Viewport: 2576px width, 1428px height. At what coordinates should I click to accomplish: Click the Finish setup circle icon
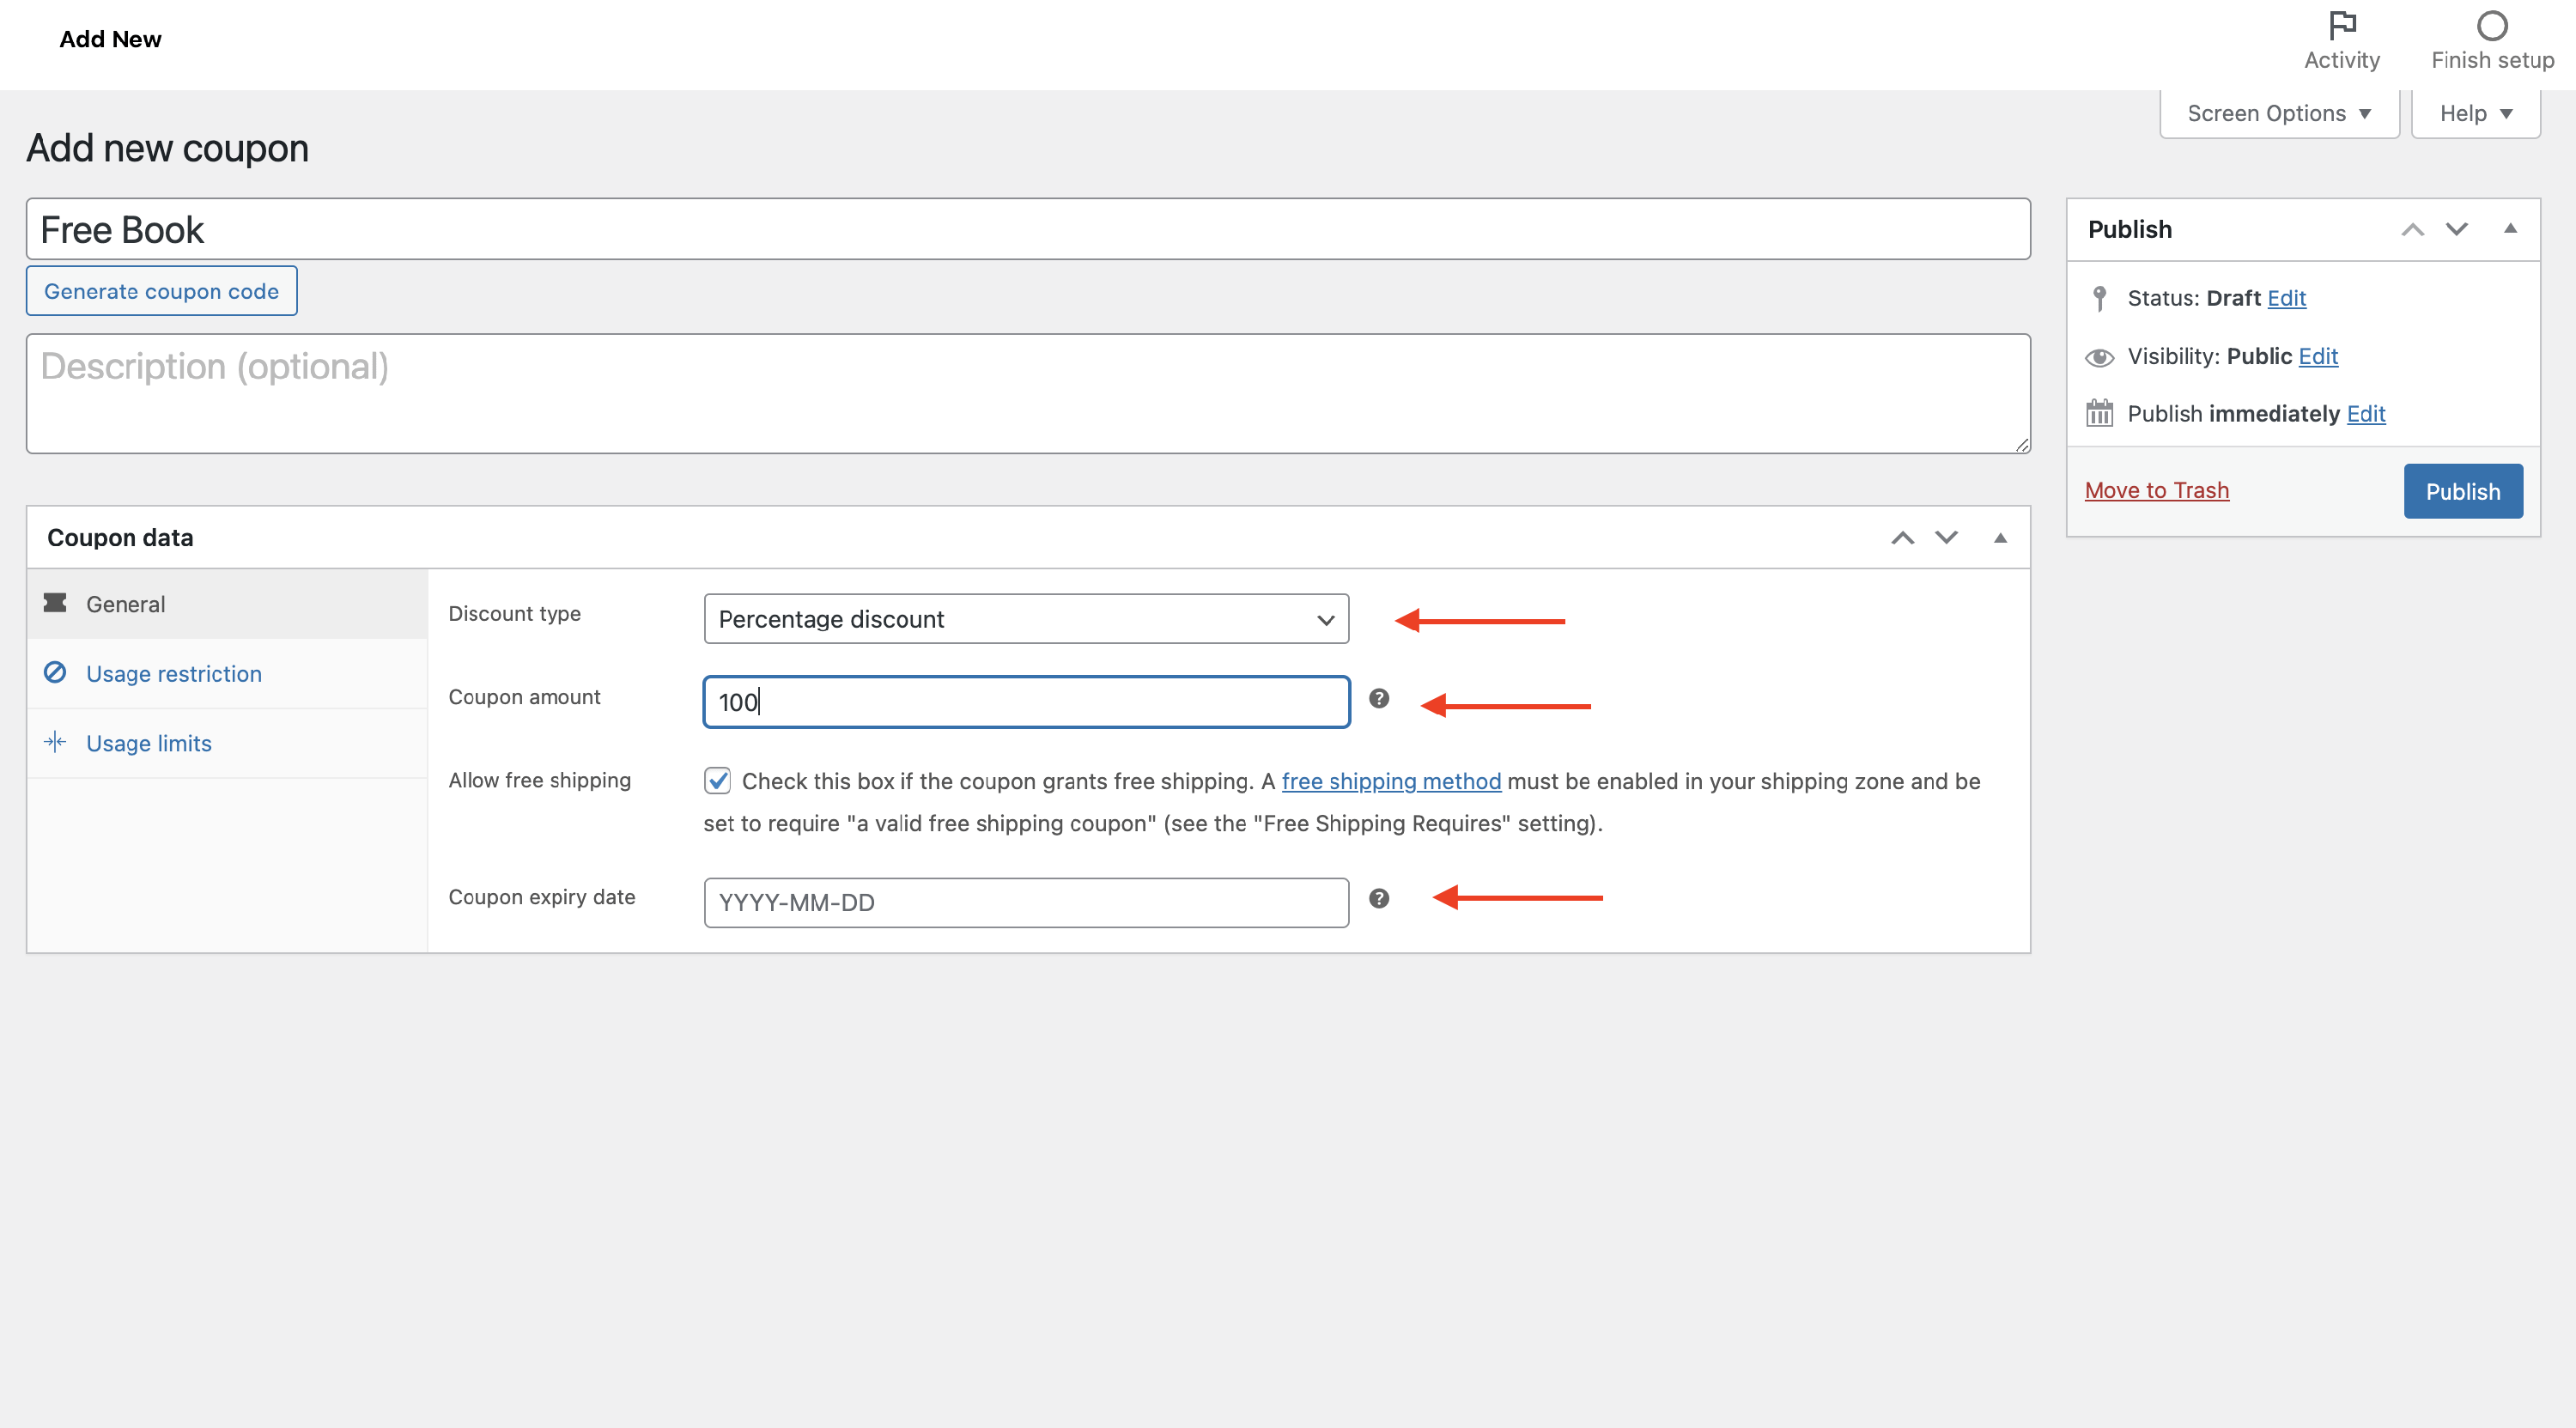click(x=2491, y=25)
